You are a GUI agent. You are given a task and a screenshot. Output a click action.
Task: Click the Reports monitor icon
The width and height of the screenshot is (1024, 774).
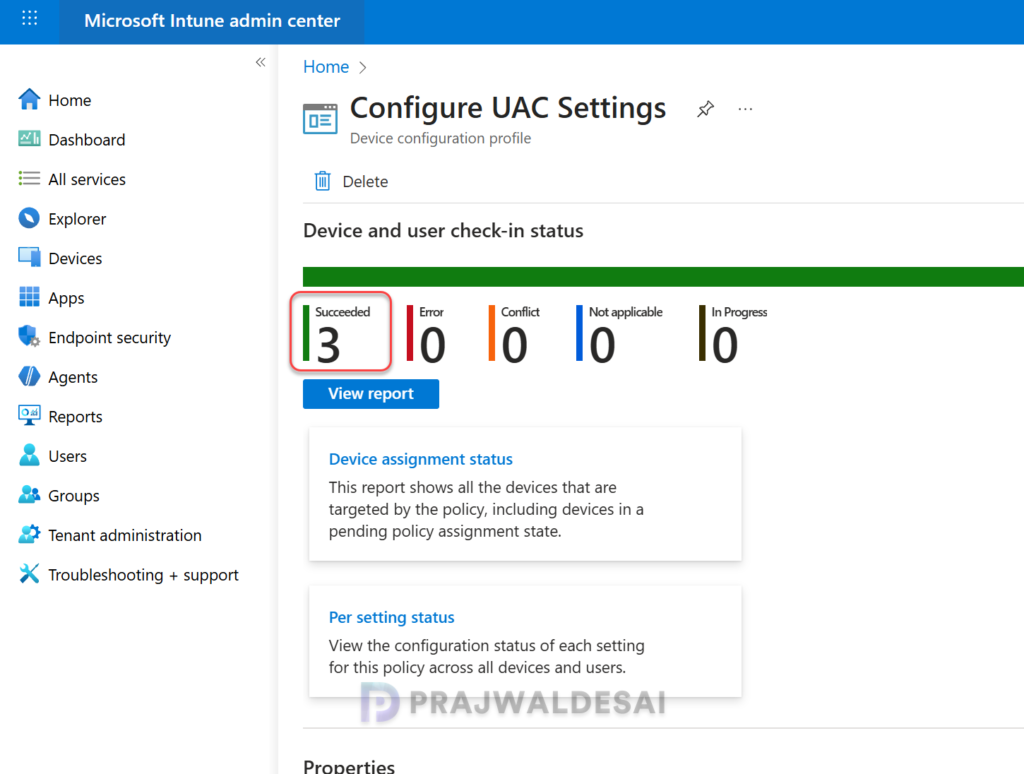[29, 415]
